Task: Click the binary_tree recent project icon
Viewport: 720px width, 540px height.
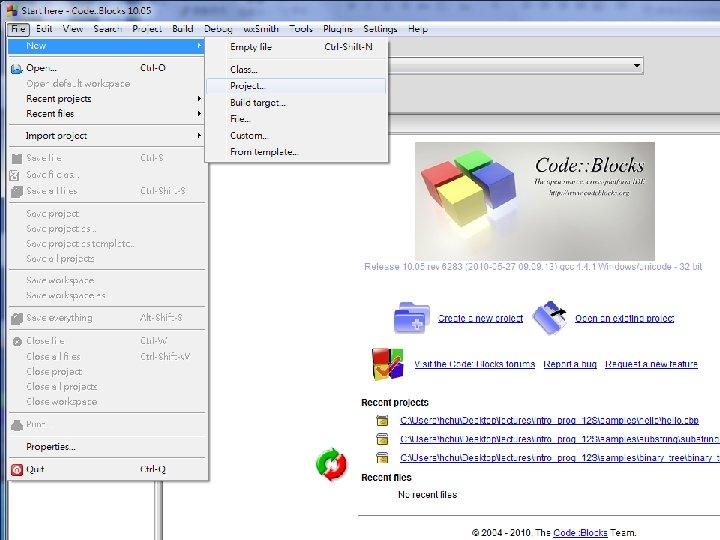Action: click(x=382, y=457)
